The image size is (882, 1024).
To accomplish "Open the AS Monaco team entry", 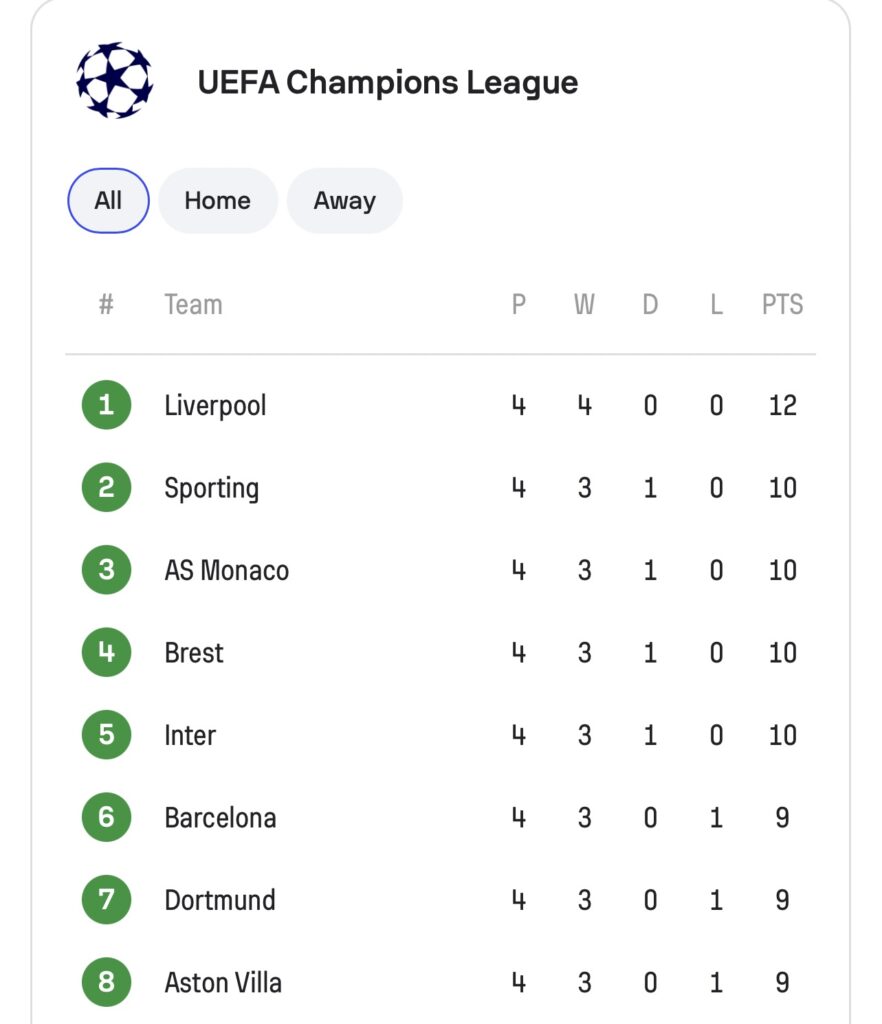I will [227, 570].
